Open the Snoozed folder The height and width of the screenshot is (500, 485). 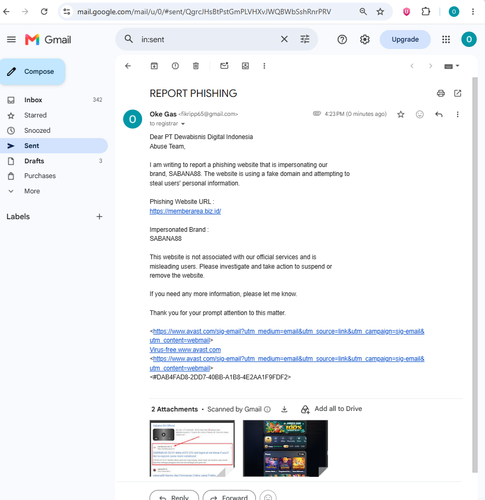click(54, 130)
